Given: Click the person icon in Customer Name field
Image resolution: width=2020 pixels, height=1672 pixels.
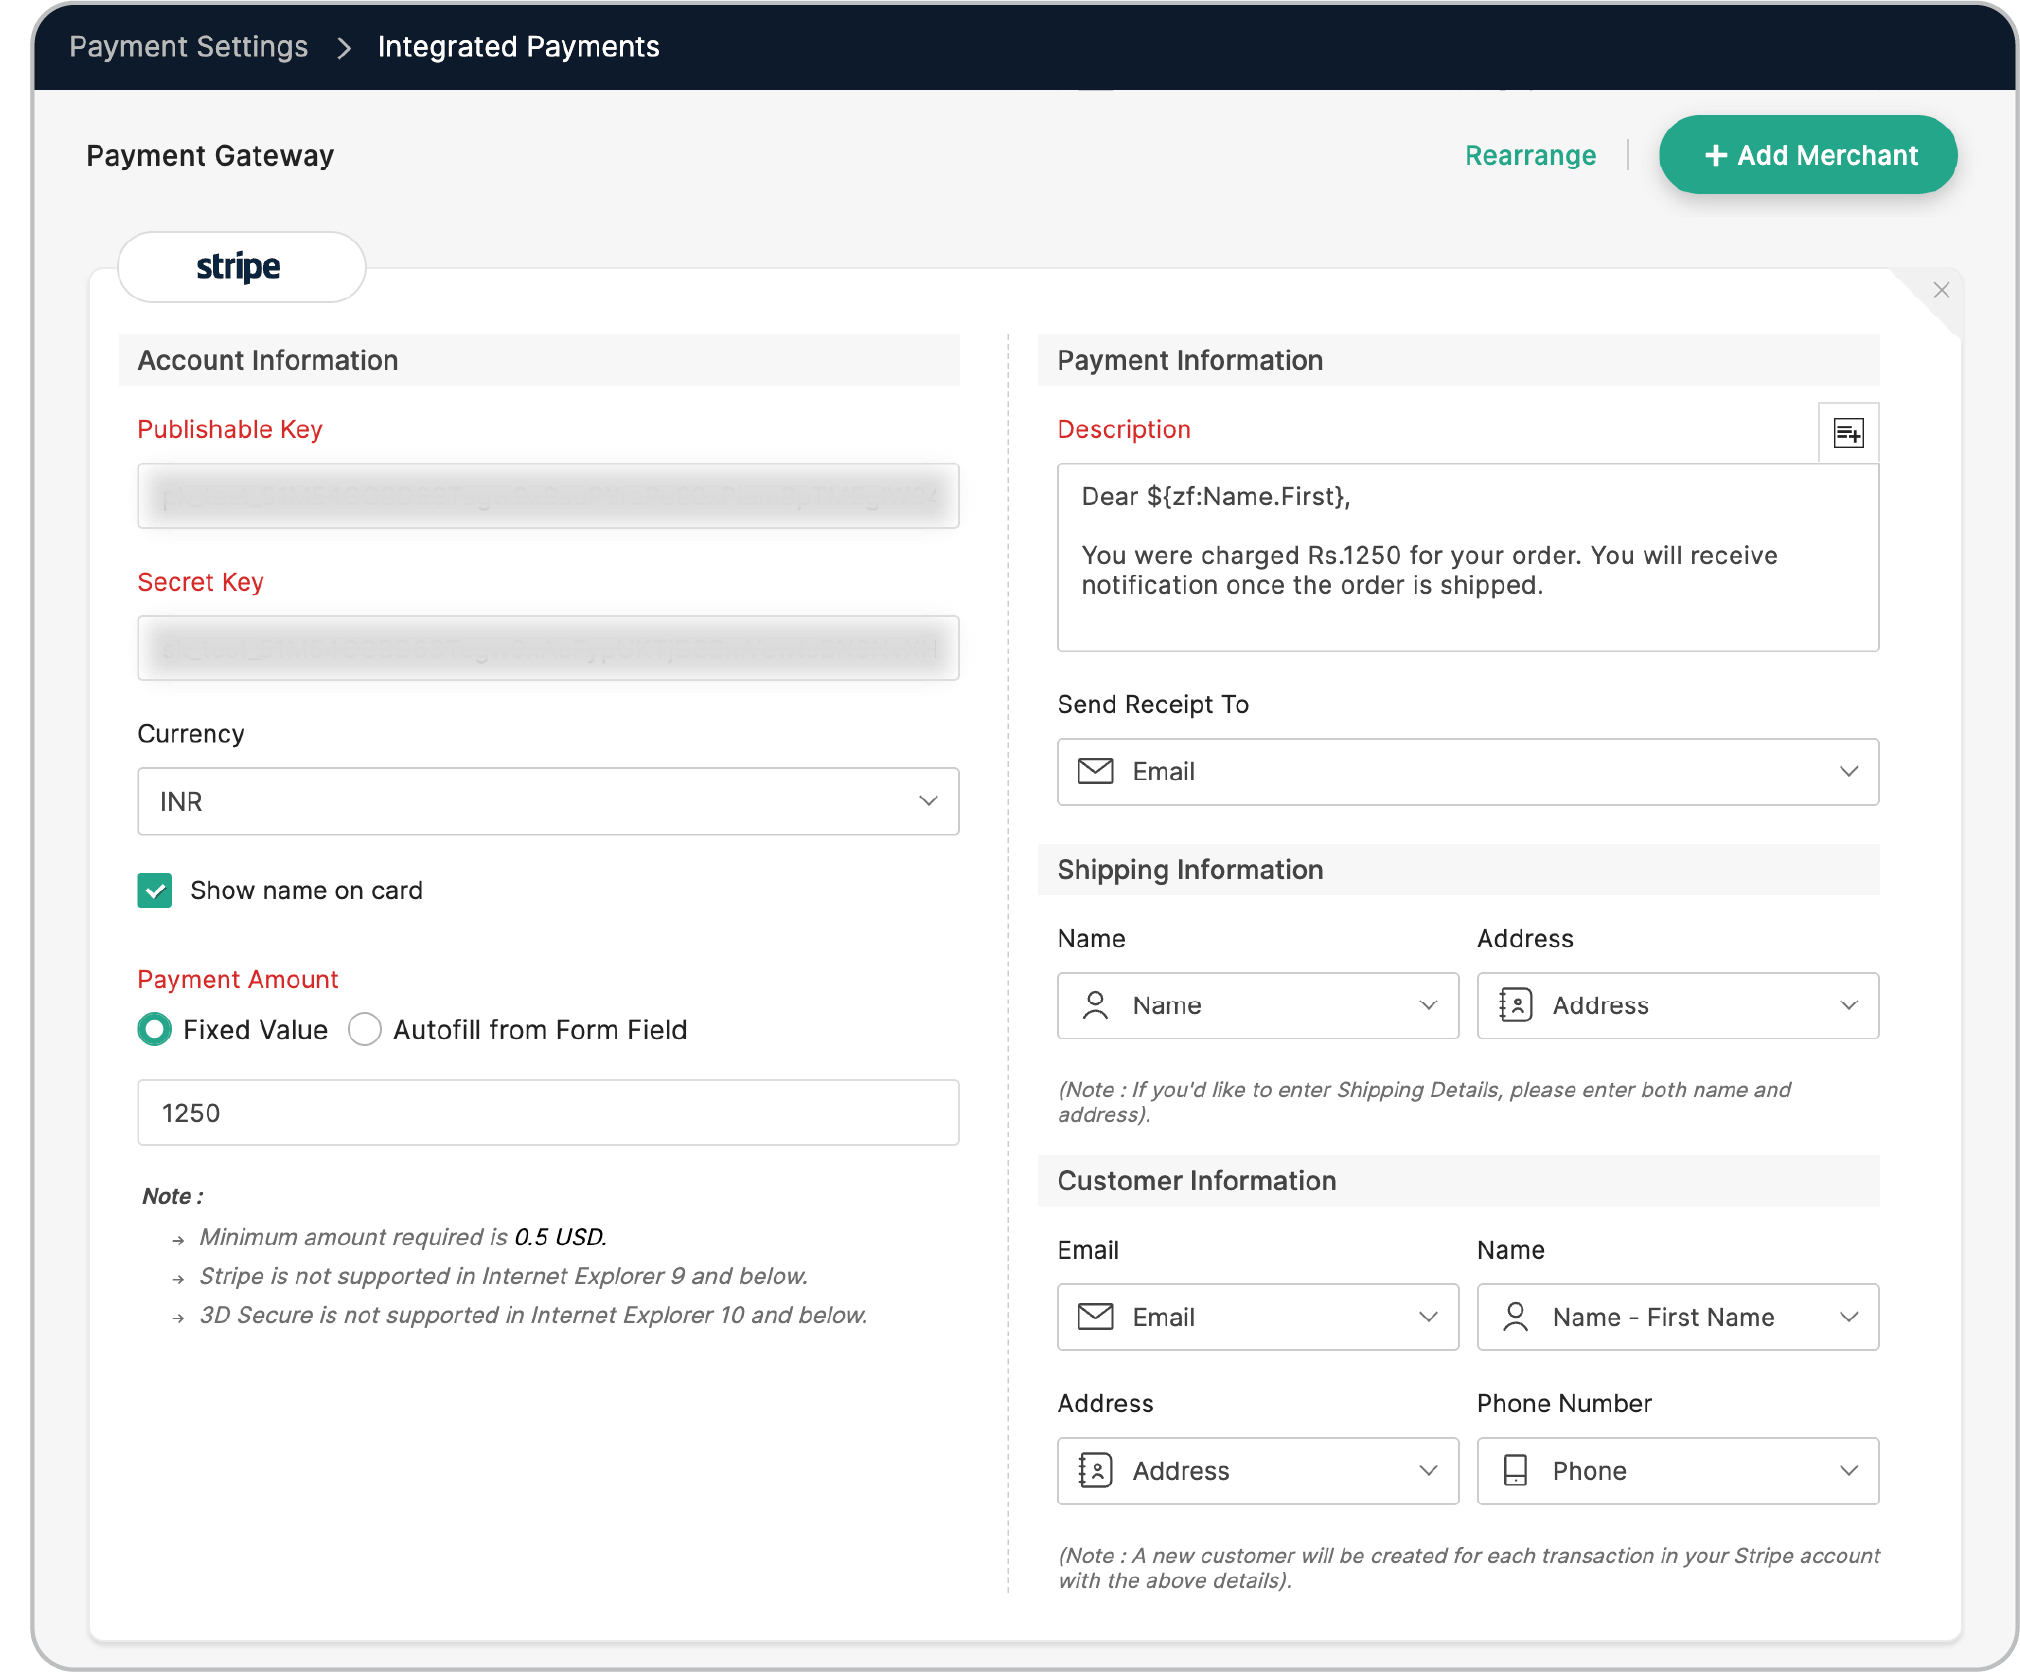Looking at the screenshot, I should pyautogui.click(x=1515, y=1317).
